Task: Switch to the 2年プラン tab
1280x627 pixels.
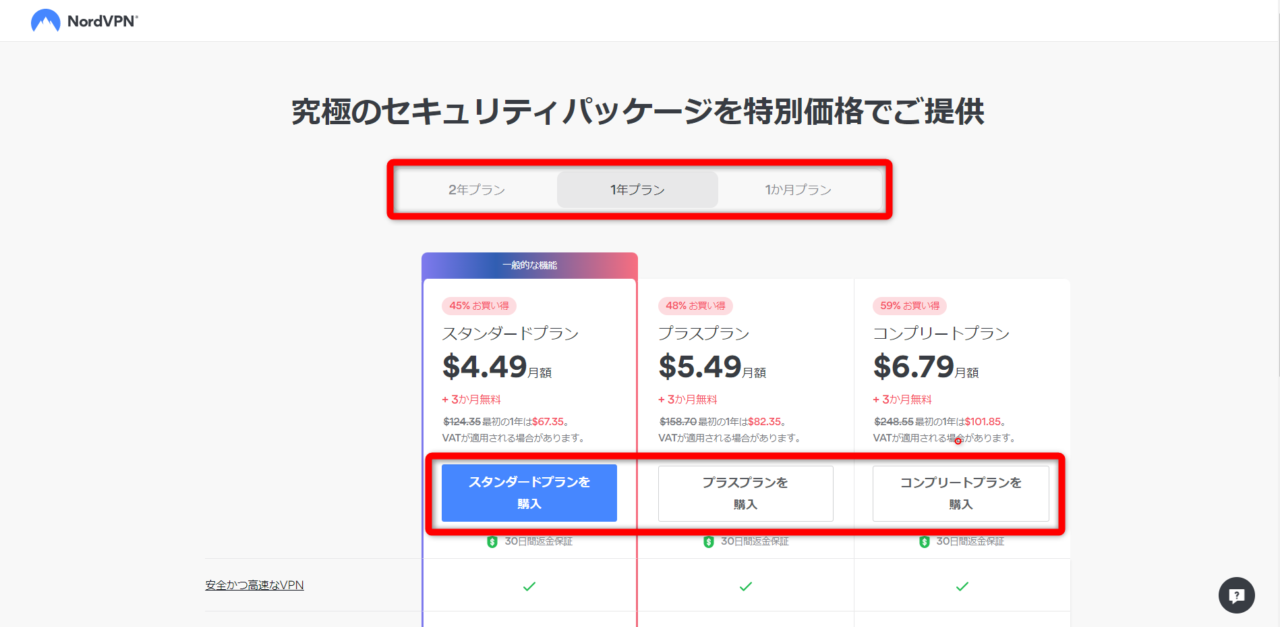Action: pos(476,189)
